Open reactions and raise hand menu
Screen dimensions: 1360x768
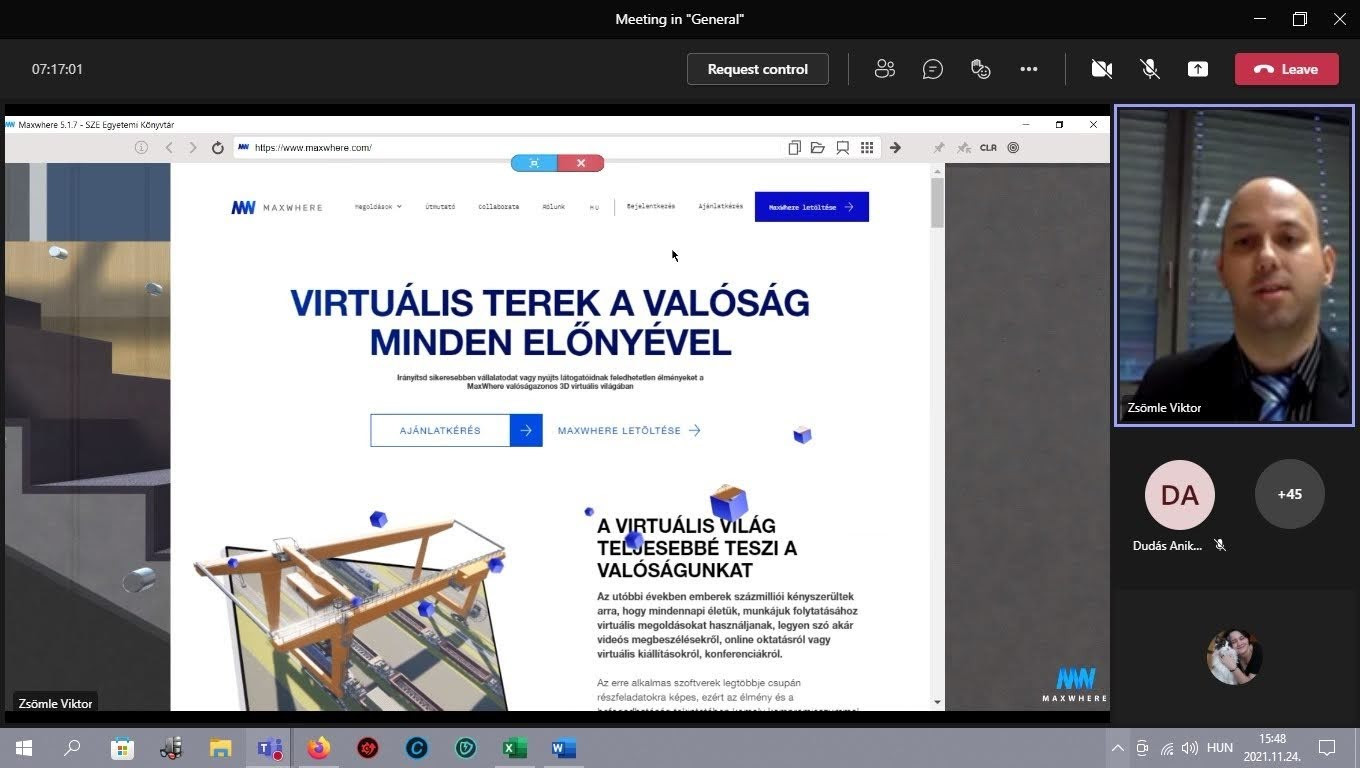tap(980, 69)
